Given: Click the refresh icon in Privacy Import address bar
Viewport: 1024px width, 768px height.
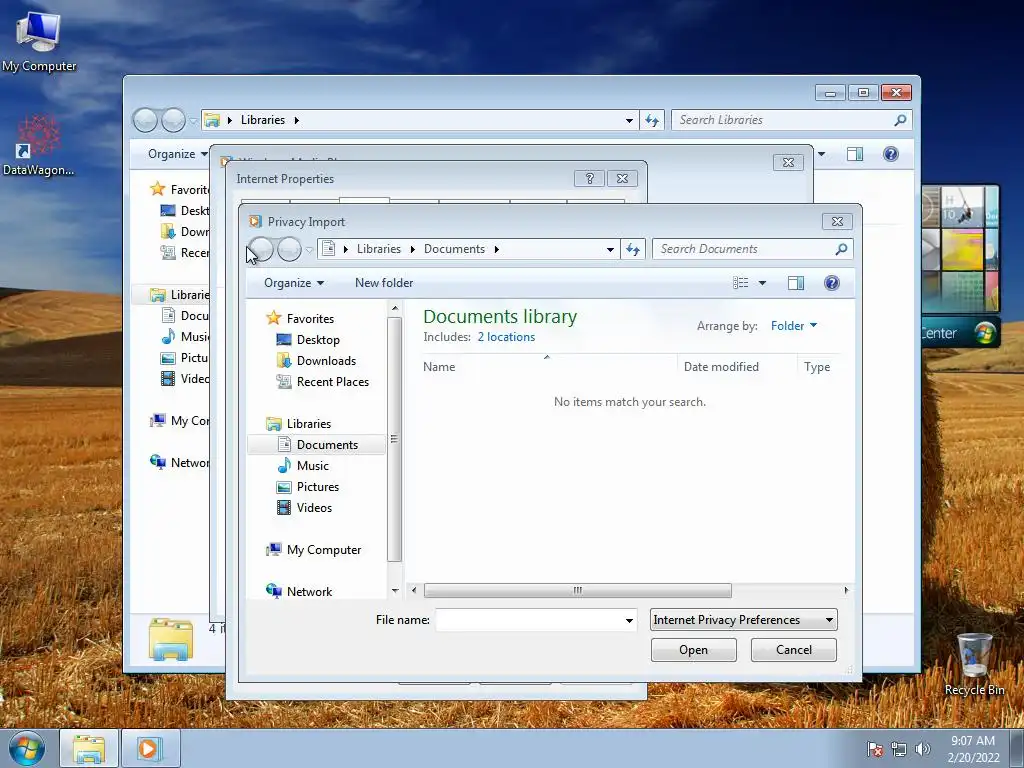Looking at the screenshot, I should click(633, 249).
